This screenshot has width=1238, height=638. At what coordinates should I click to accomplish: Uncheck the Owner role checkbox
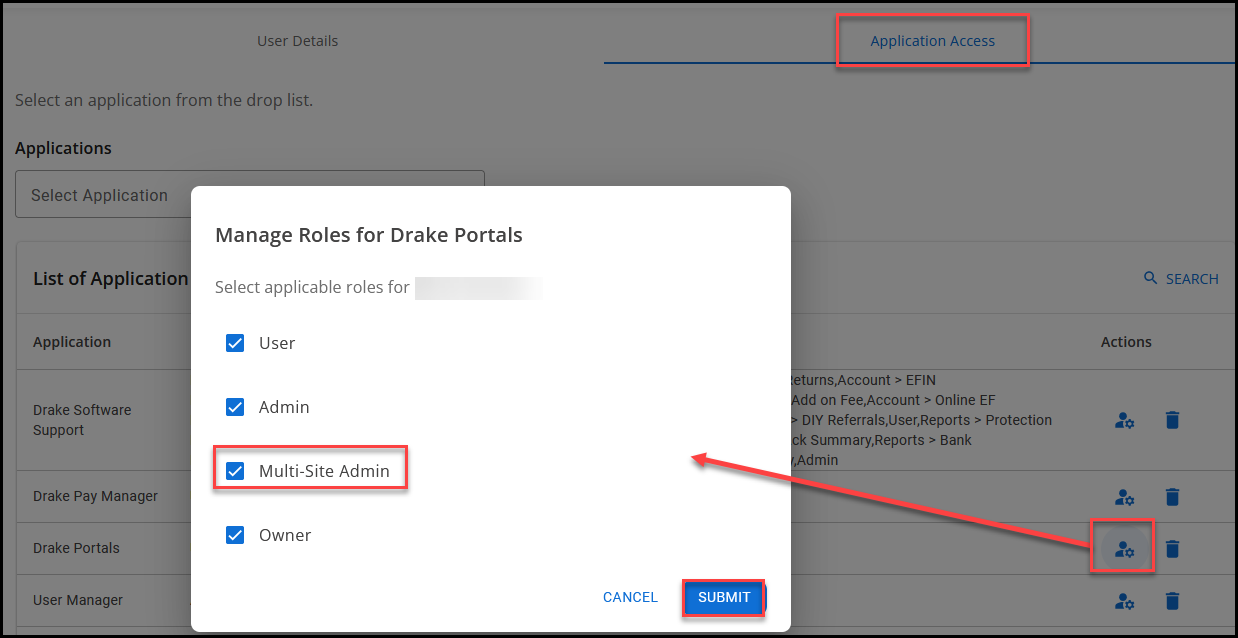click(x=235, y=535)
